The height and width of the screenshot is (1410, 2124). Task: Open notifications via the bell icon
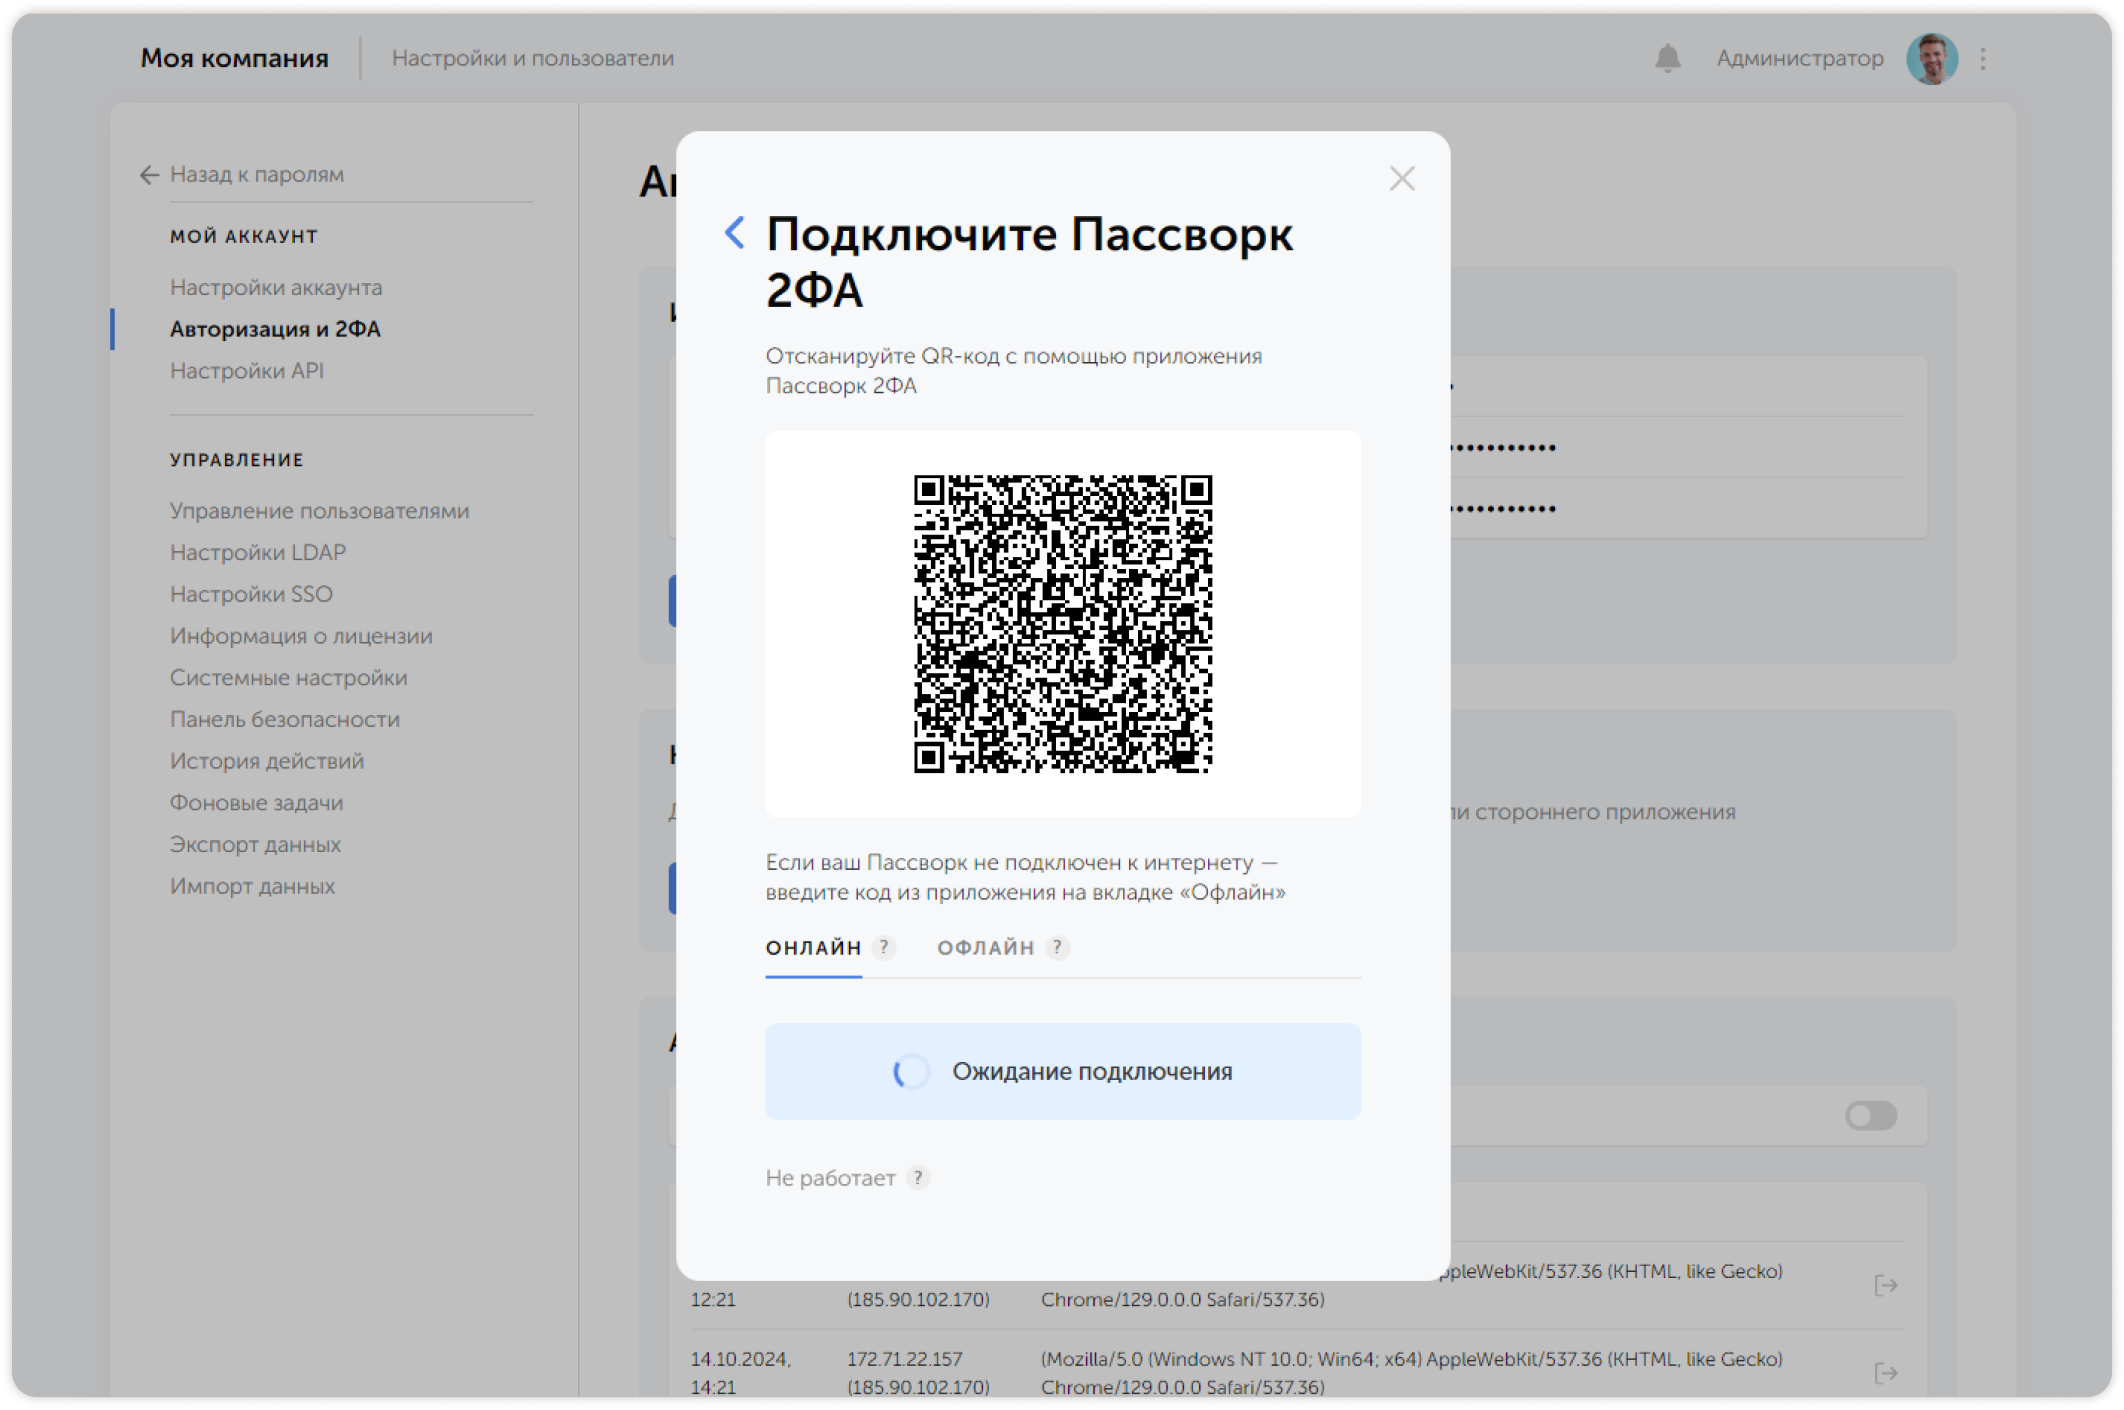click(x=1666, y=57)
